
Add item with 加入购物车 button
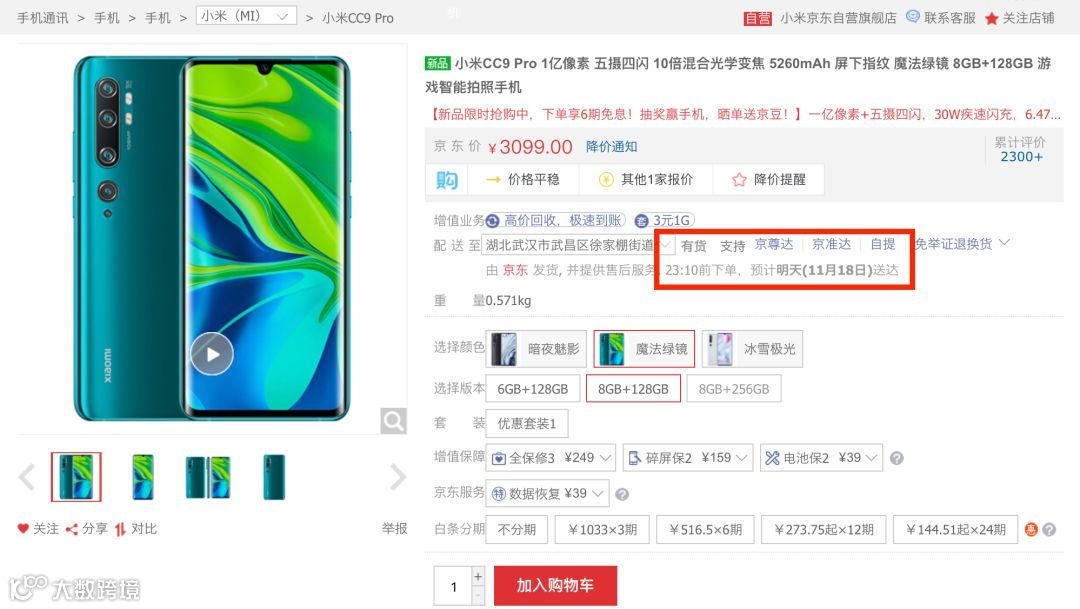tap(555, 586)
